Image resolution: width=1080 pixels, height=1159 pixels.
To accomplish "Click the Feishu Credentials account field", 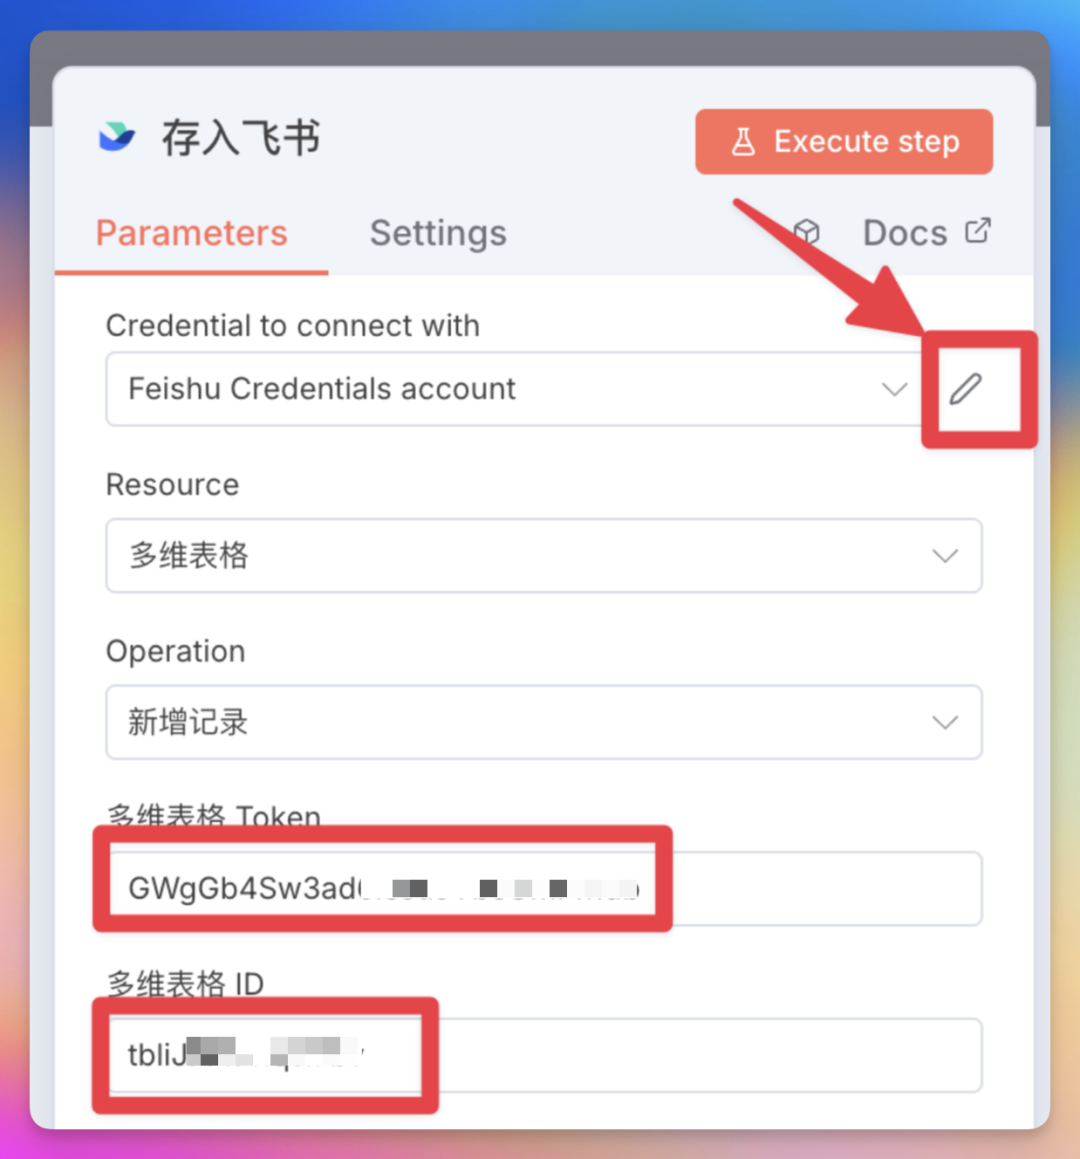I will 514,390.
